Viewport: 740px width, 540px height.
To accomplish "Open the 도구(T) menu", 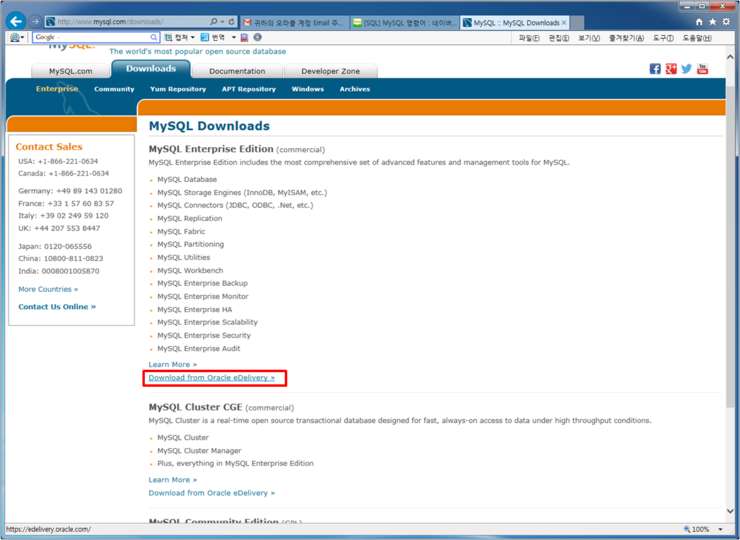I will click(x=663, y=38).
